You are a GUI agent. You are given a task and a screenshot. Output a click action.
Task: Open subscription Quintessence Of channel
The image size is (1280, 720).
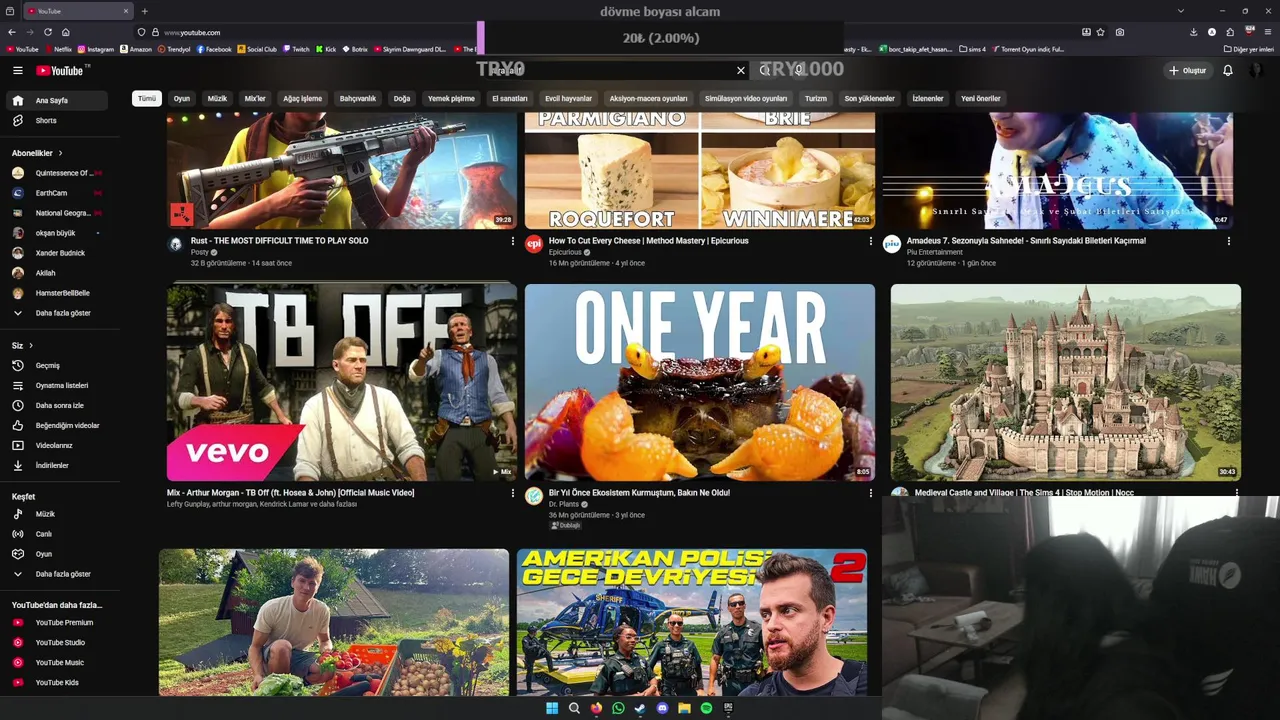[56, 173]
